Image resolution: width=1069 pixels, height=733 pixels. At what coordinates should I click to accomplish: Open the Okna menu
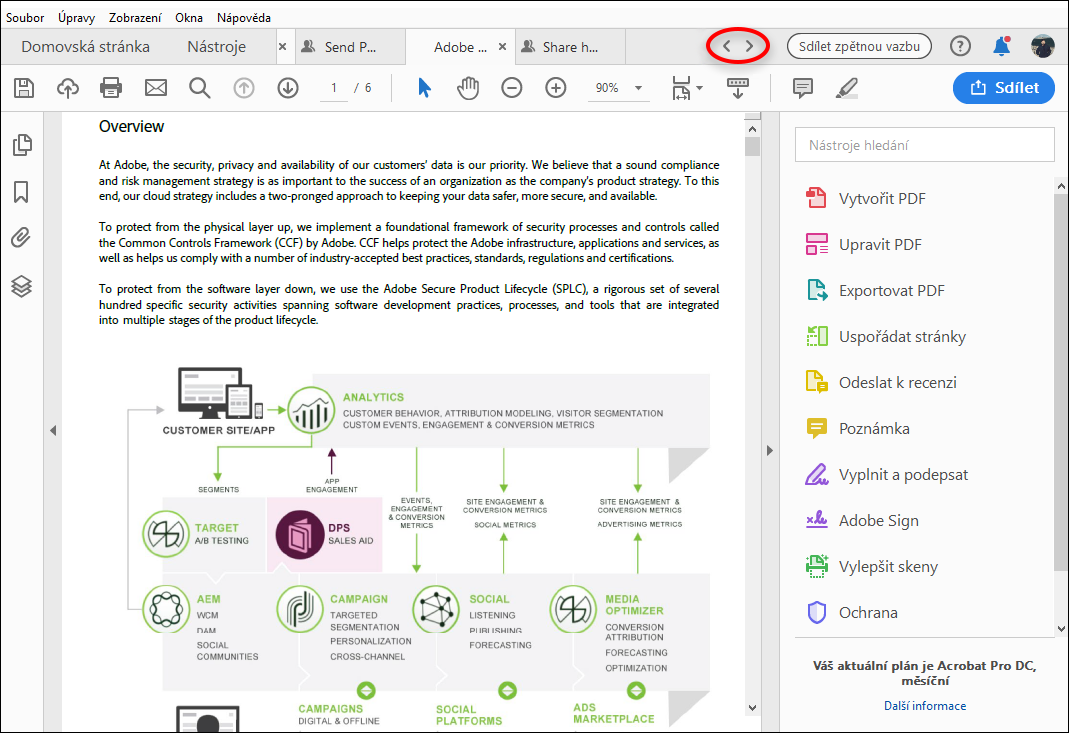[189, 18]
